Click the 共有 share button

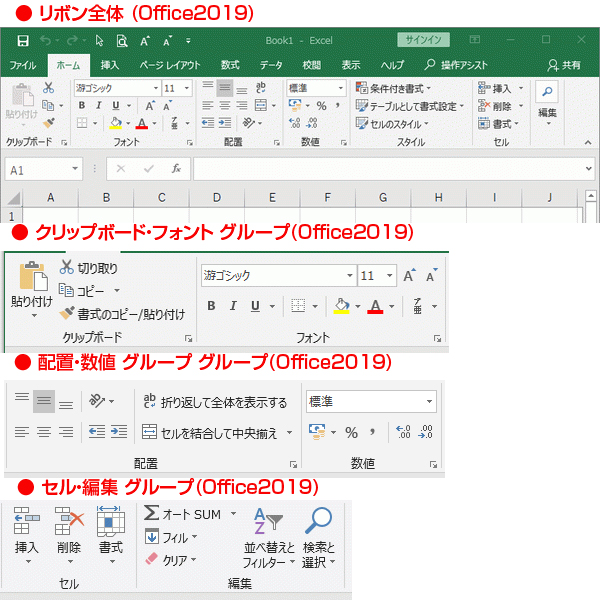(564, 64)
